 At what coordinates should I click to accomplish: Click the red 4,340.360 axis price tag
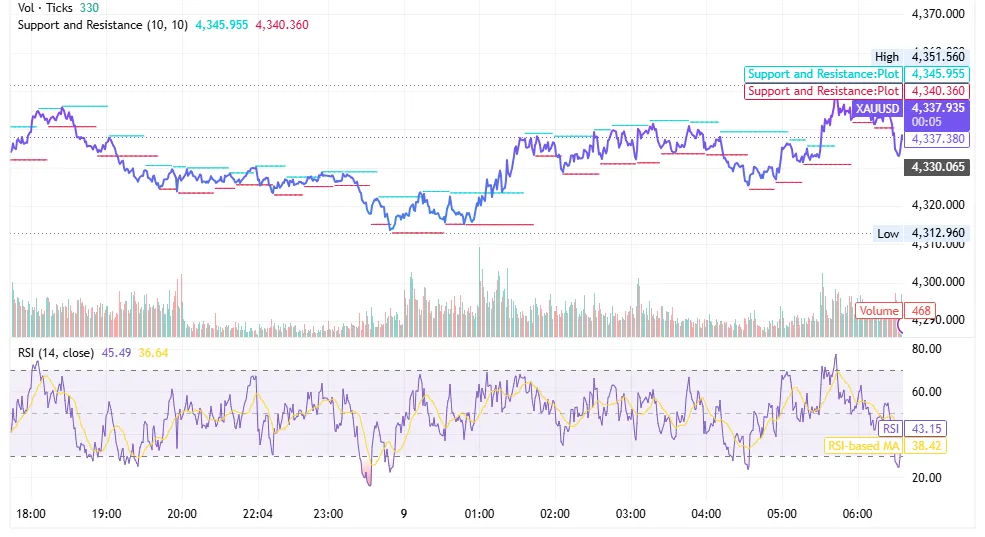[937, 91]
